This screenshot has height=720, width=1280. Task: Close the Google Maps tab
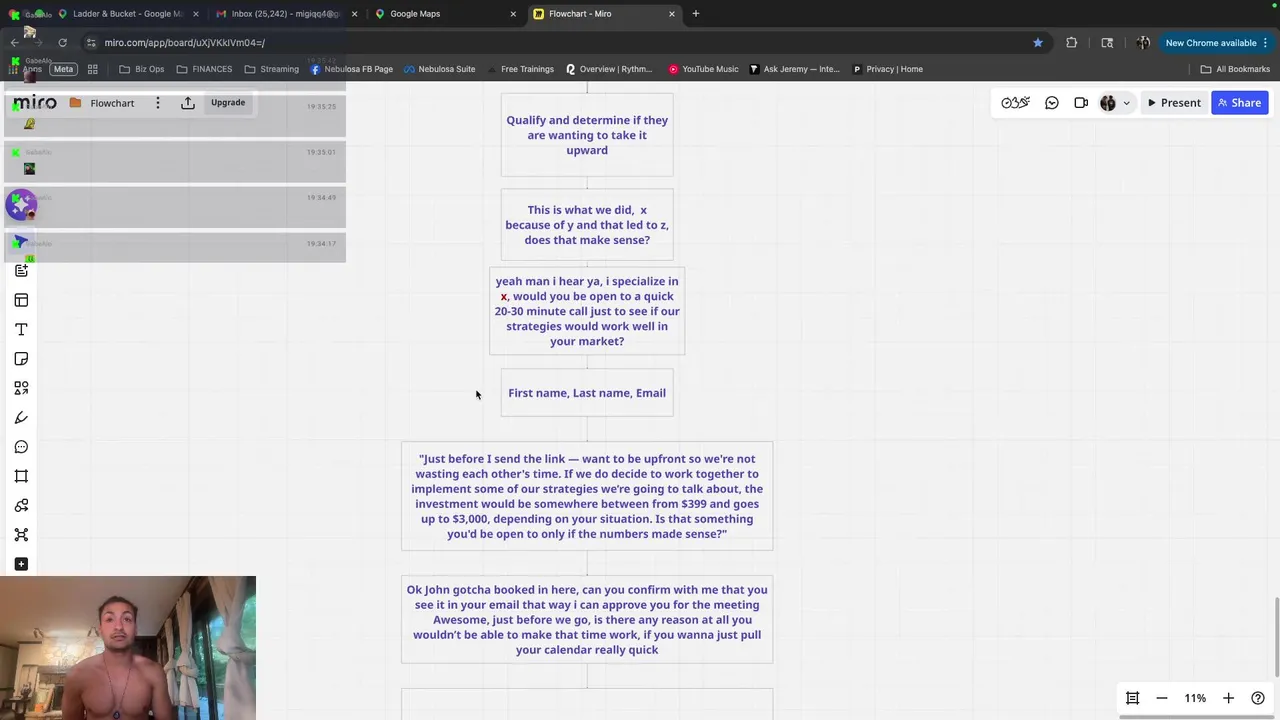(513, 14)
